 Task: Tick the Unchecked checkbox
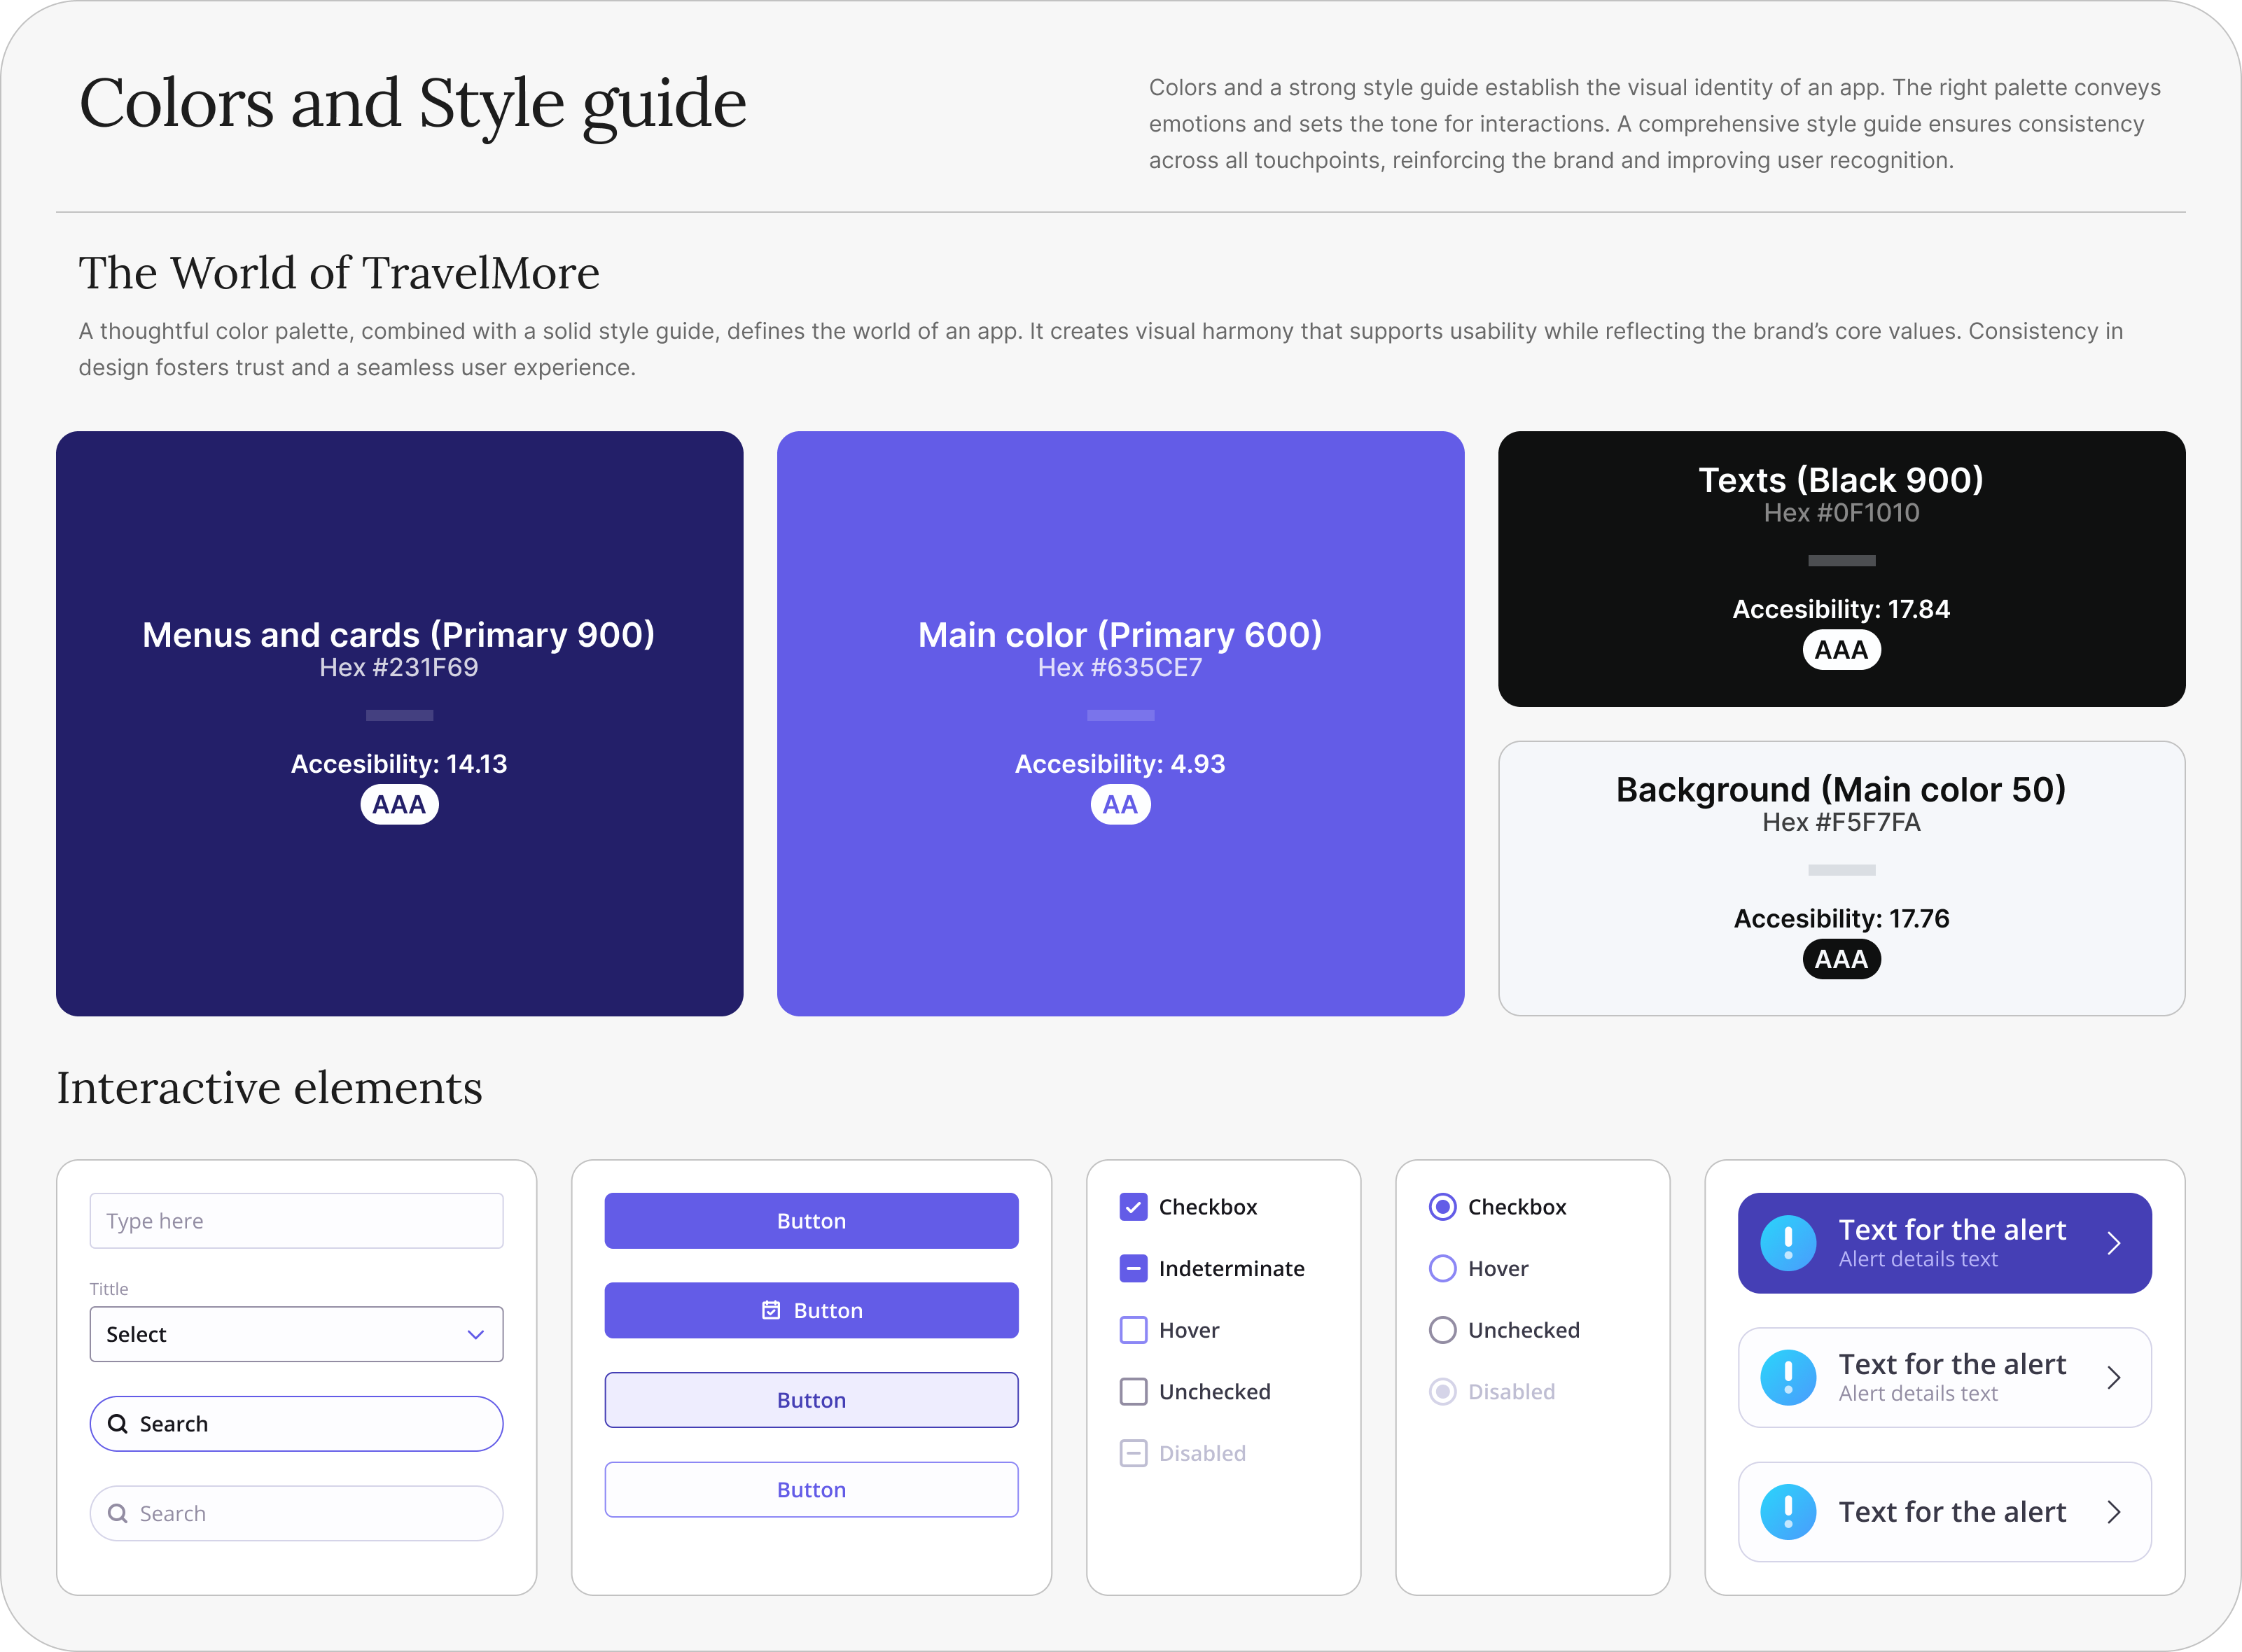coord(1133,1392)
